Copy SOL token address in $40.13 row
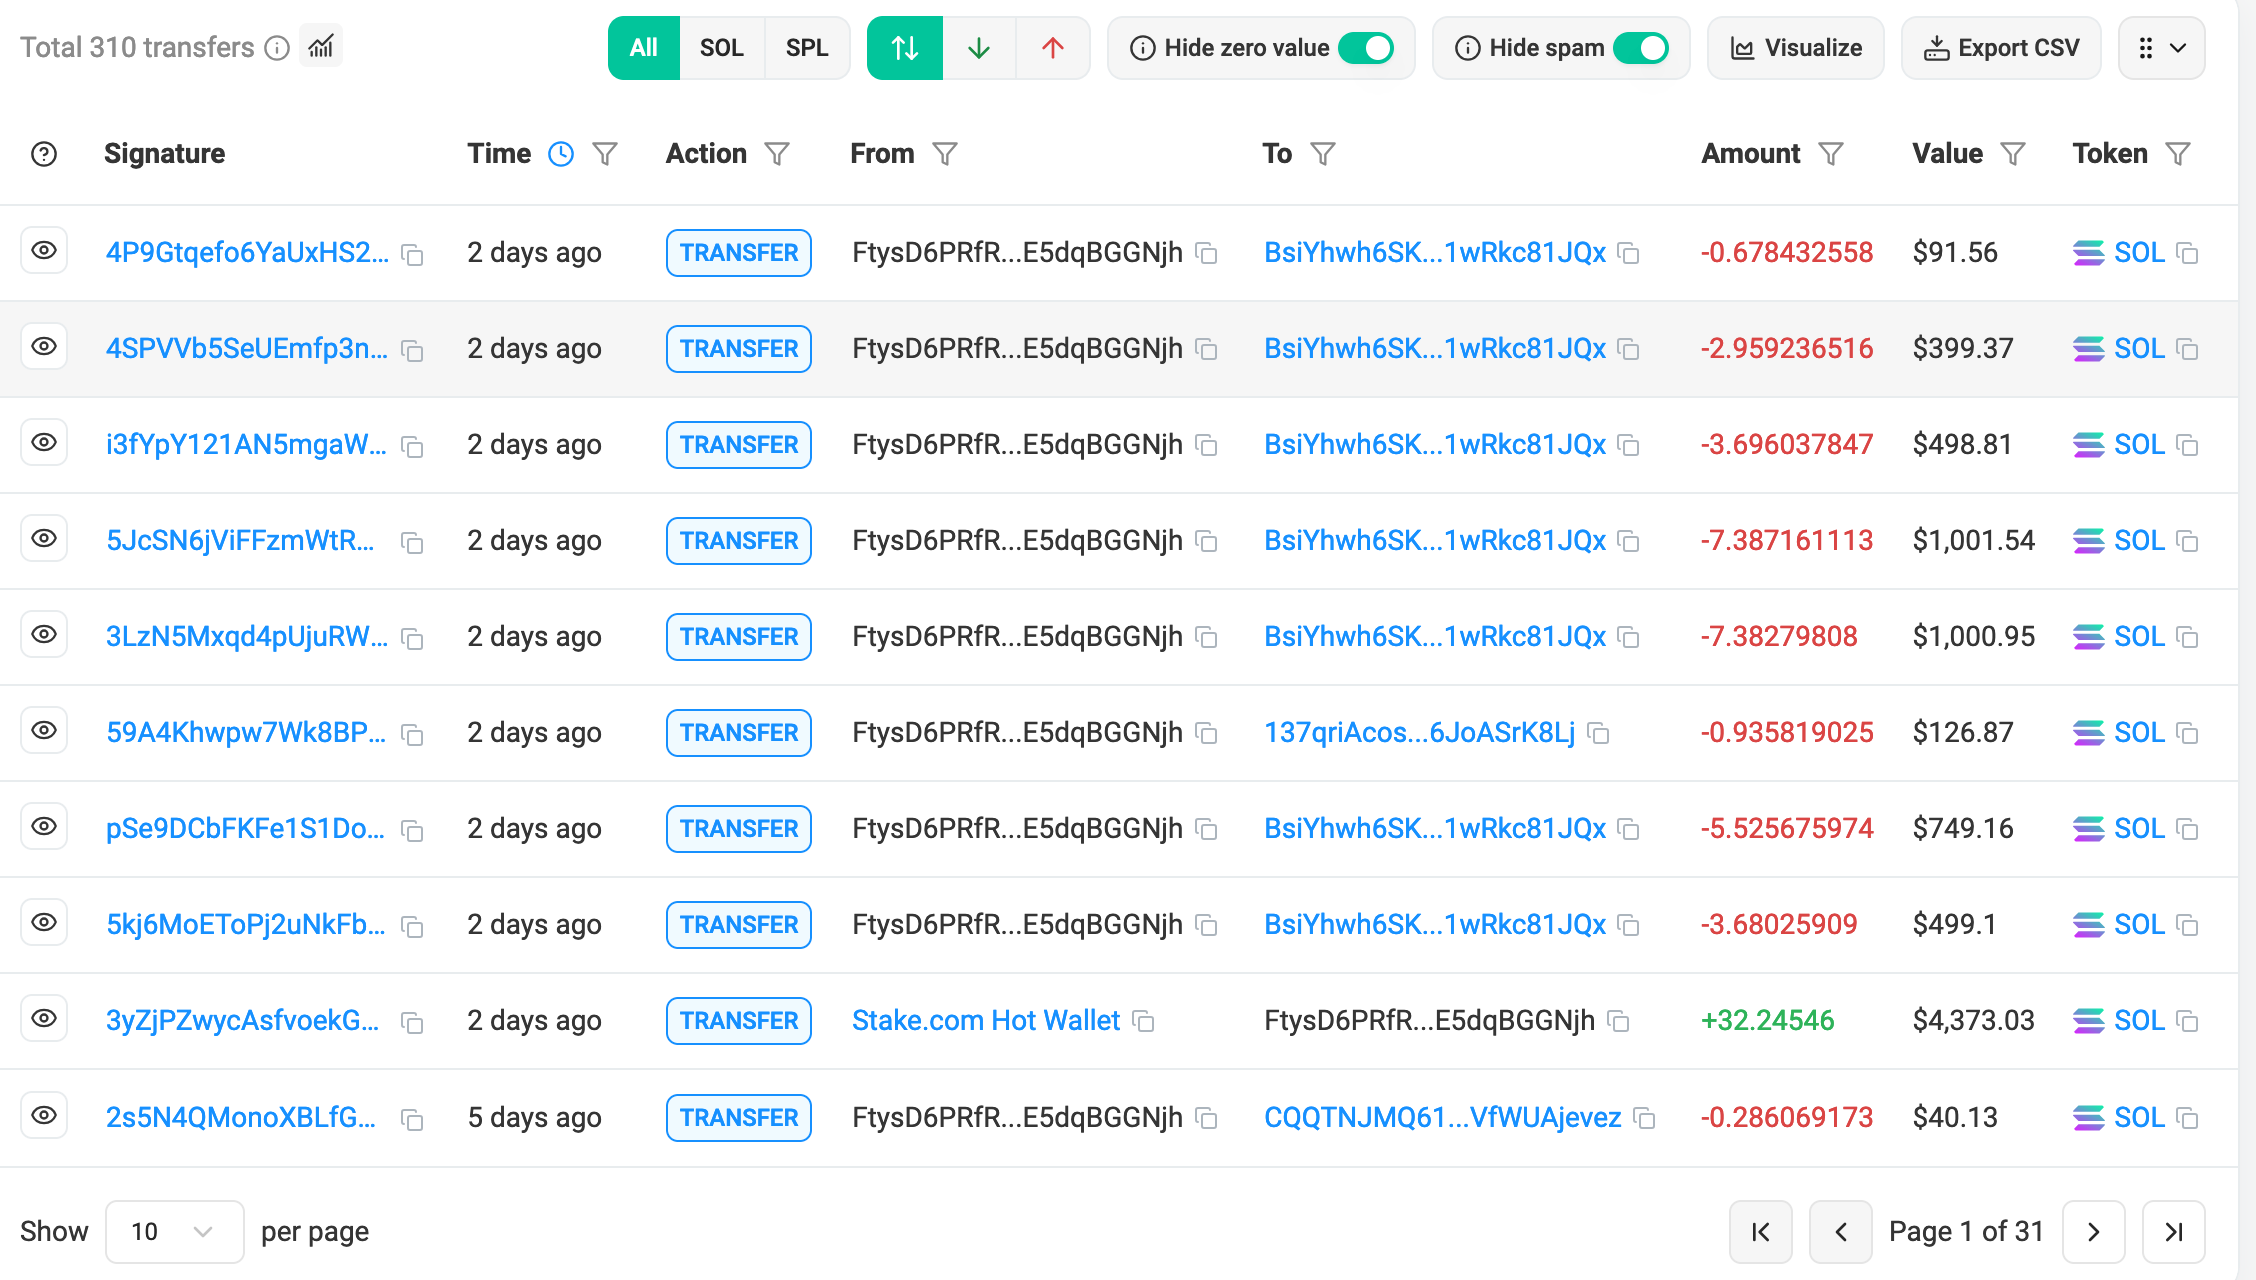The height and width of the screenshot is (1280, 2256). point(2188,1118)
